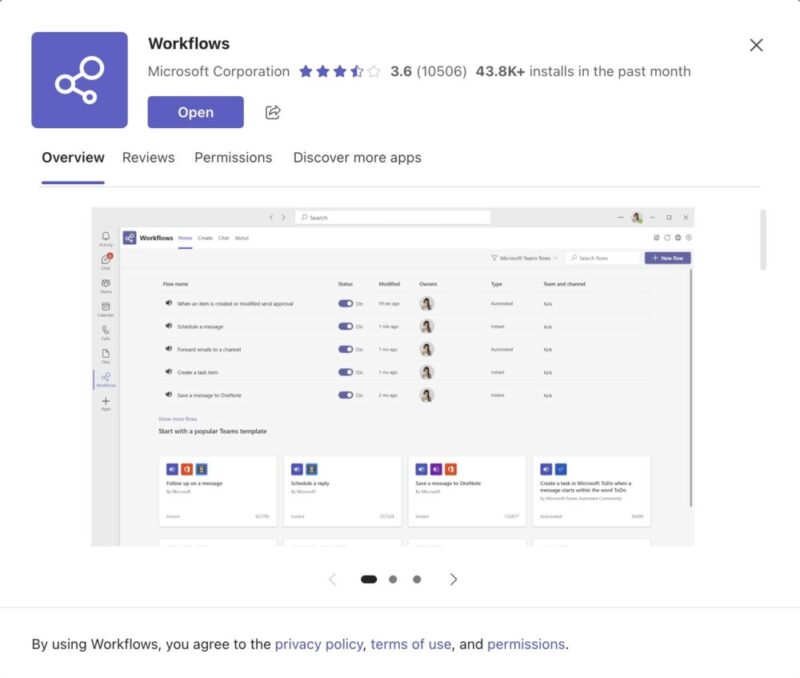Toggle status for 'Save a message to OneNote' flow
800x678 pixels.
pyautogui.click(x=345, y=395)
